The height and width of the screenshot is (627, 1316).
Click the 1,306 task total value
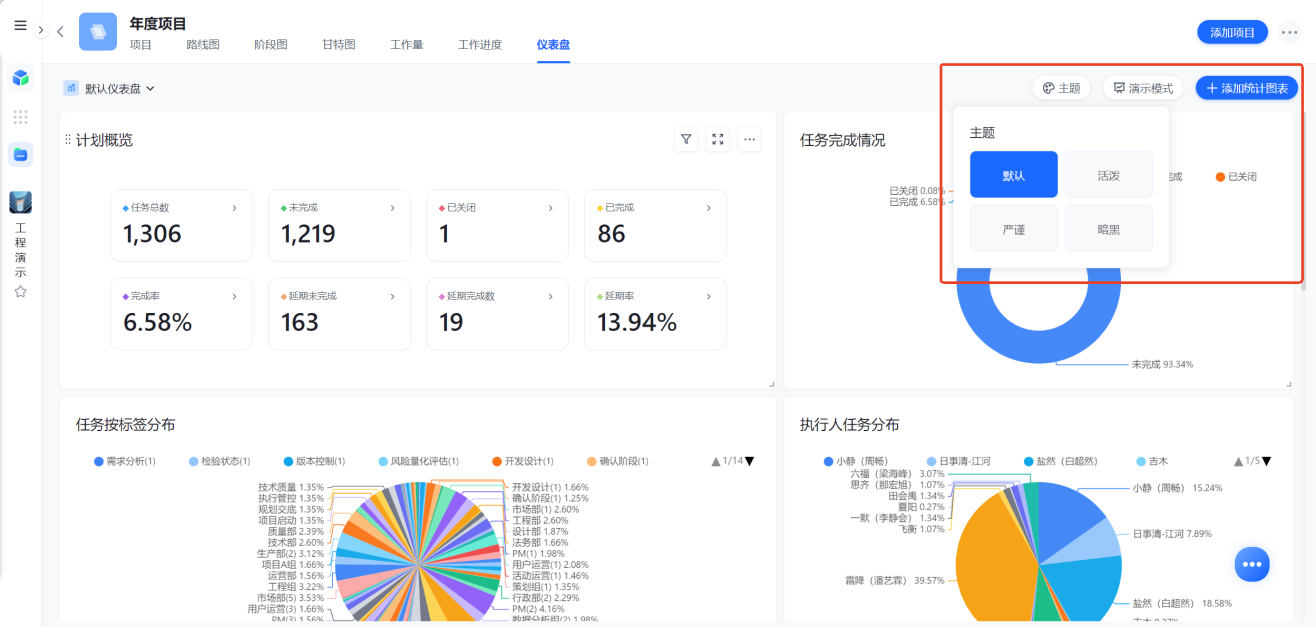(152, 234)
